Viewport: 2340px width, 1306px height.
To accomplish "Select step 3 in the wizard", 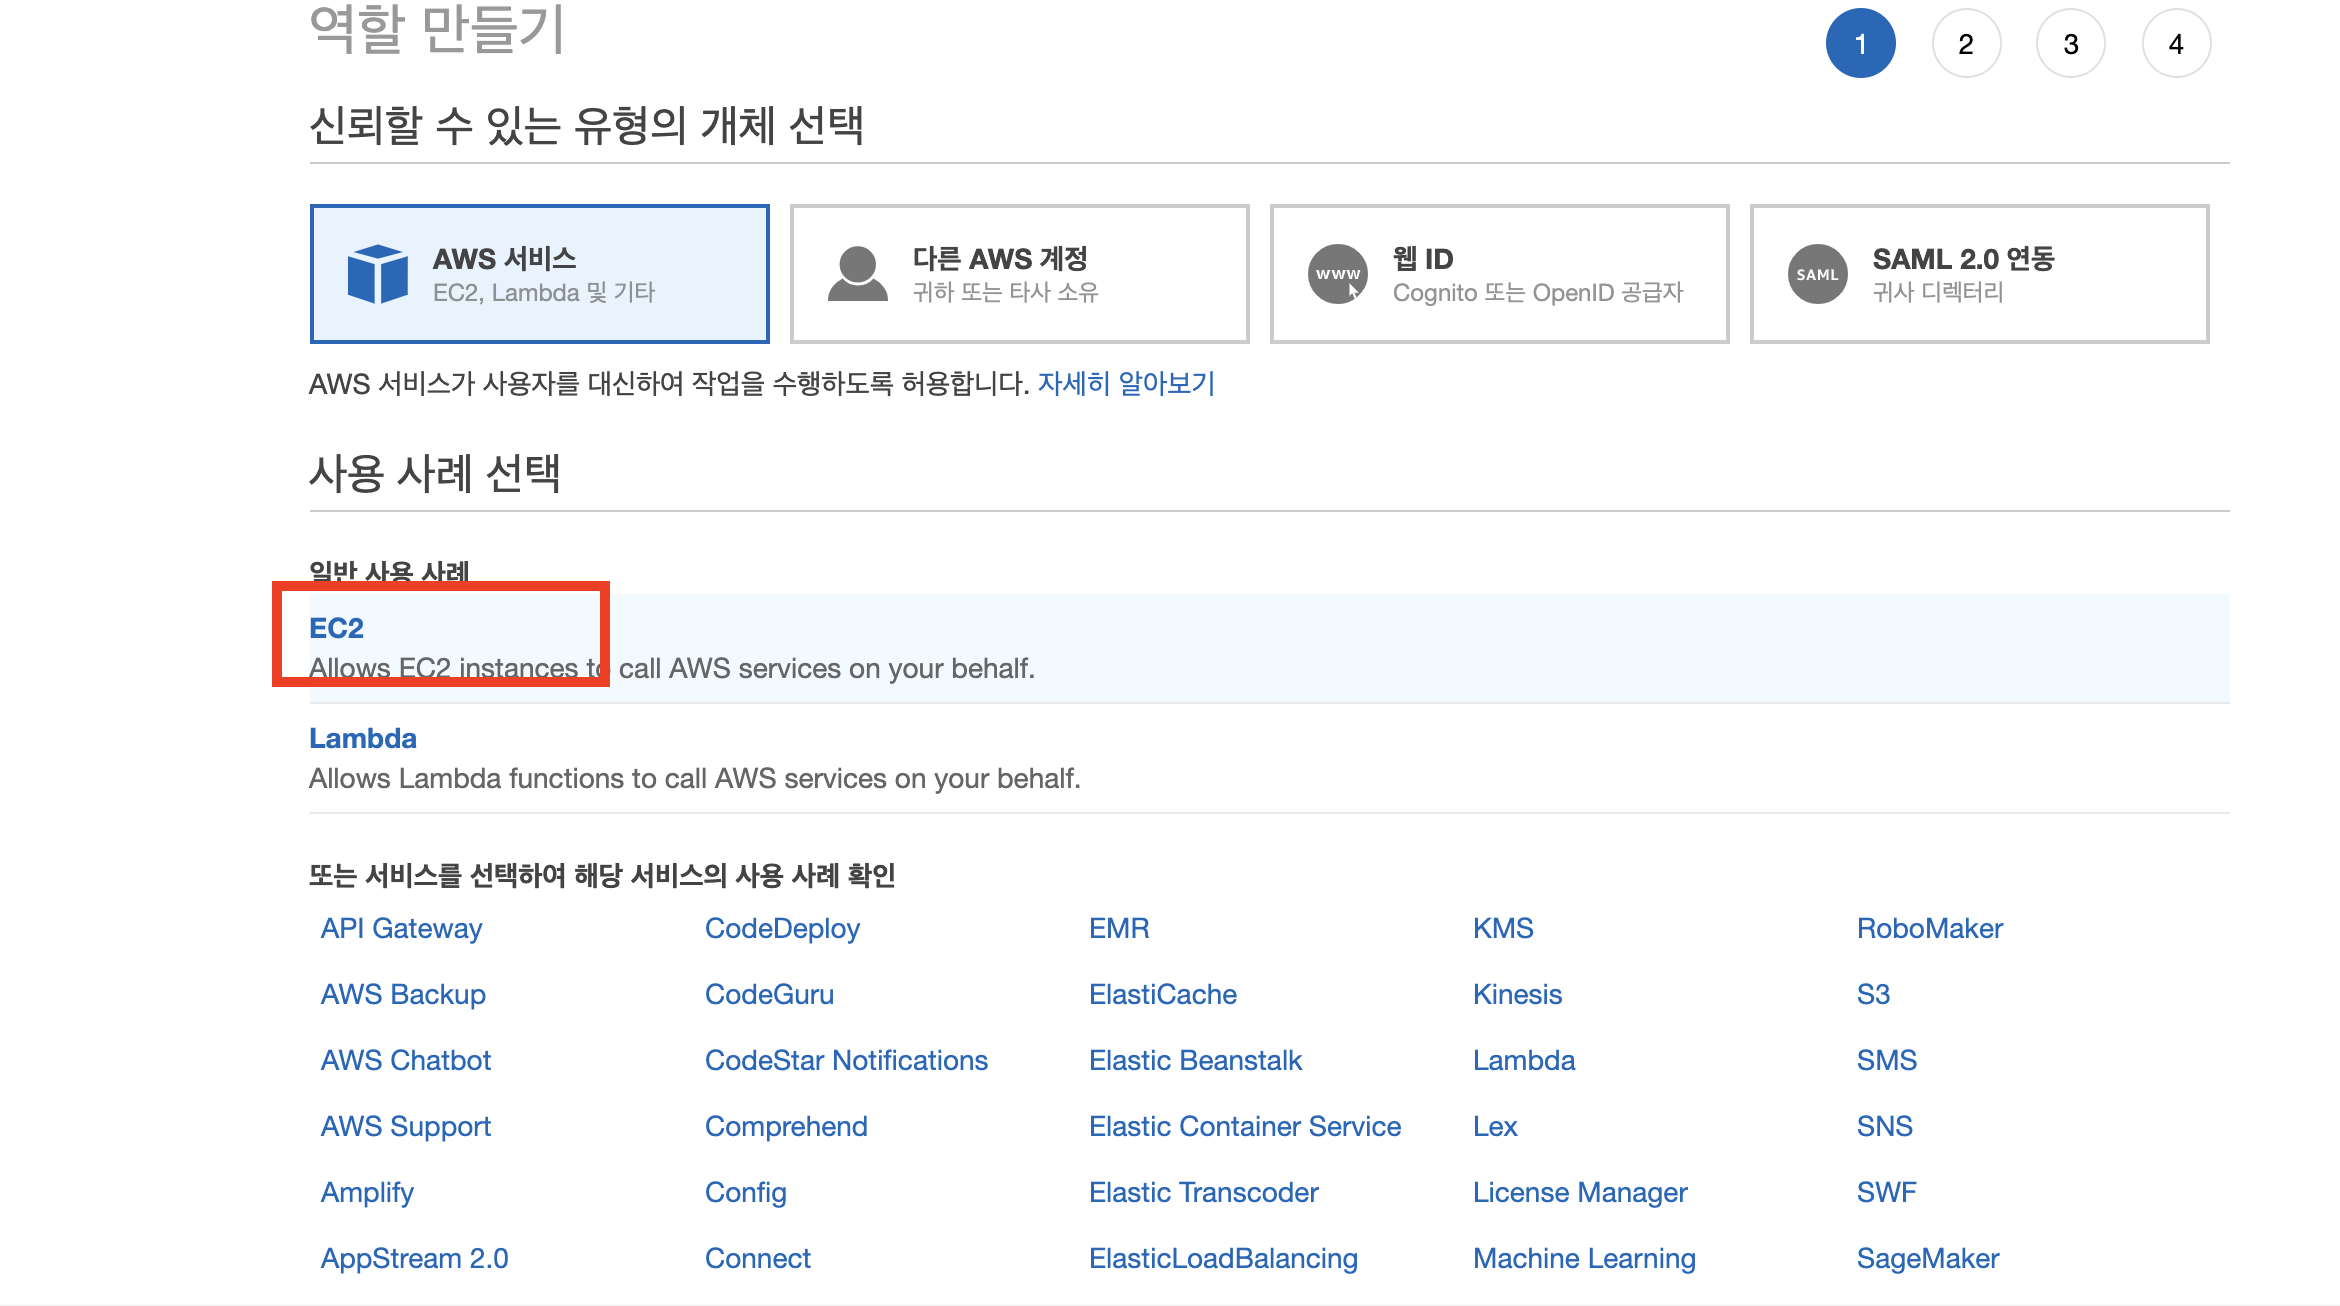I will 2070,43.
